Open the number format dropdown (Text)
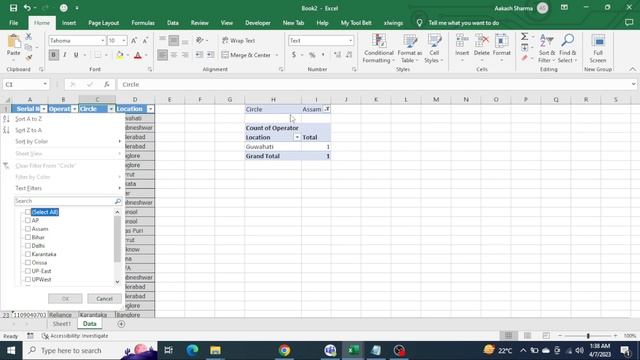Screen dimensions: 640x360 [350, 40]
